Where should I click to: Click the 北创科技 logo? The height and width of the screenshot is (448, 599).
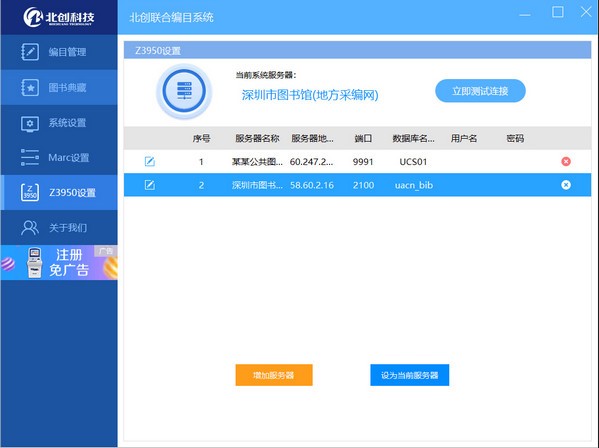[58, 17]
